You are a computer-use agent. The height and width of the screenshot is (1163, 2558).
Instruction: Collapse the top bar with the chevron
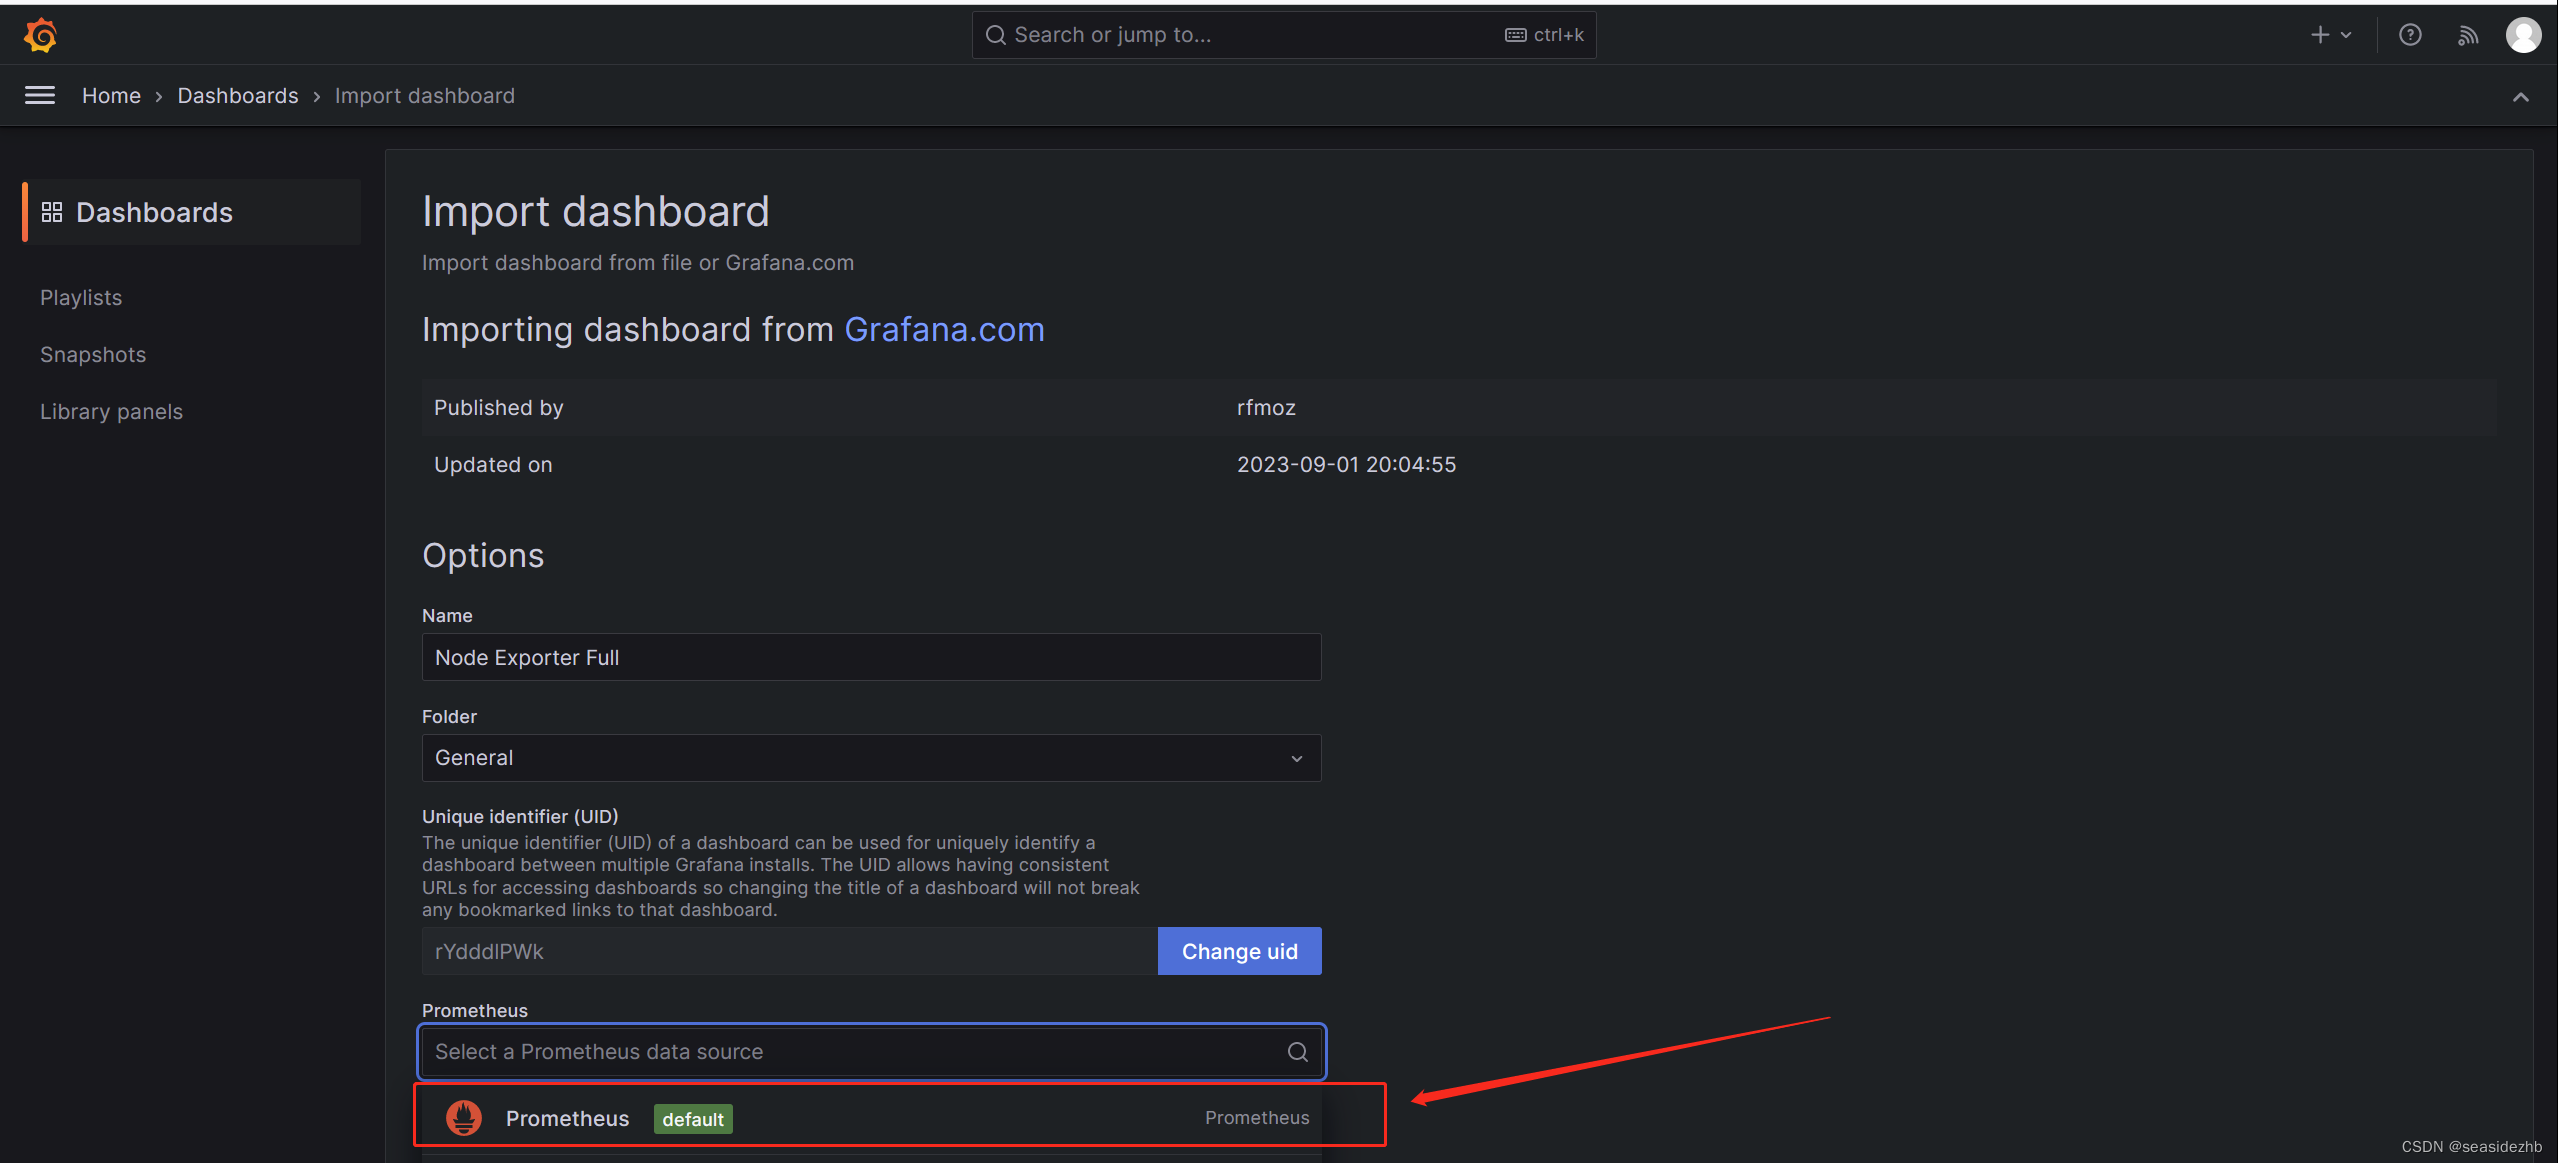(2520, 96)
